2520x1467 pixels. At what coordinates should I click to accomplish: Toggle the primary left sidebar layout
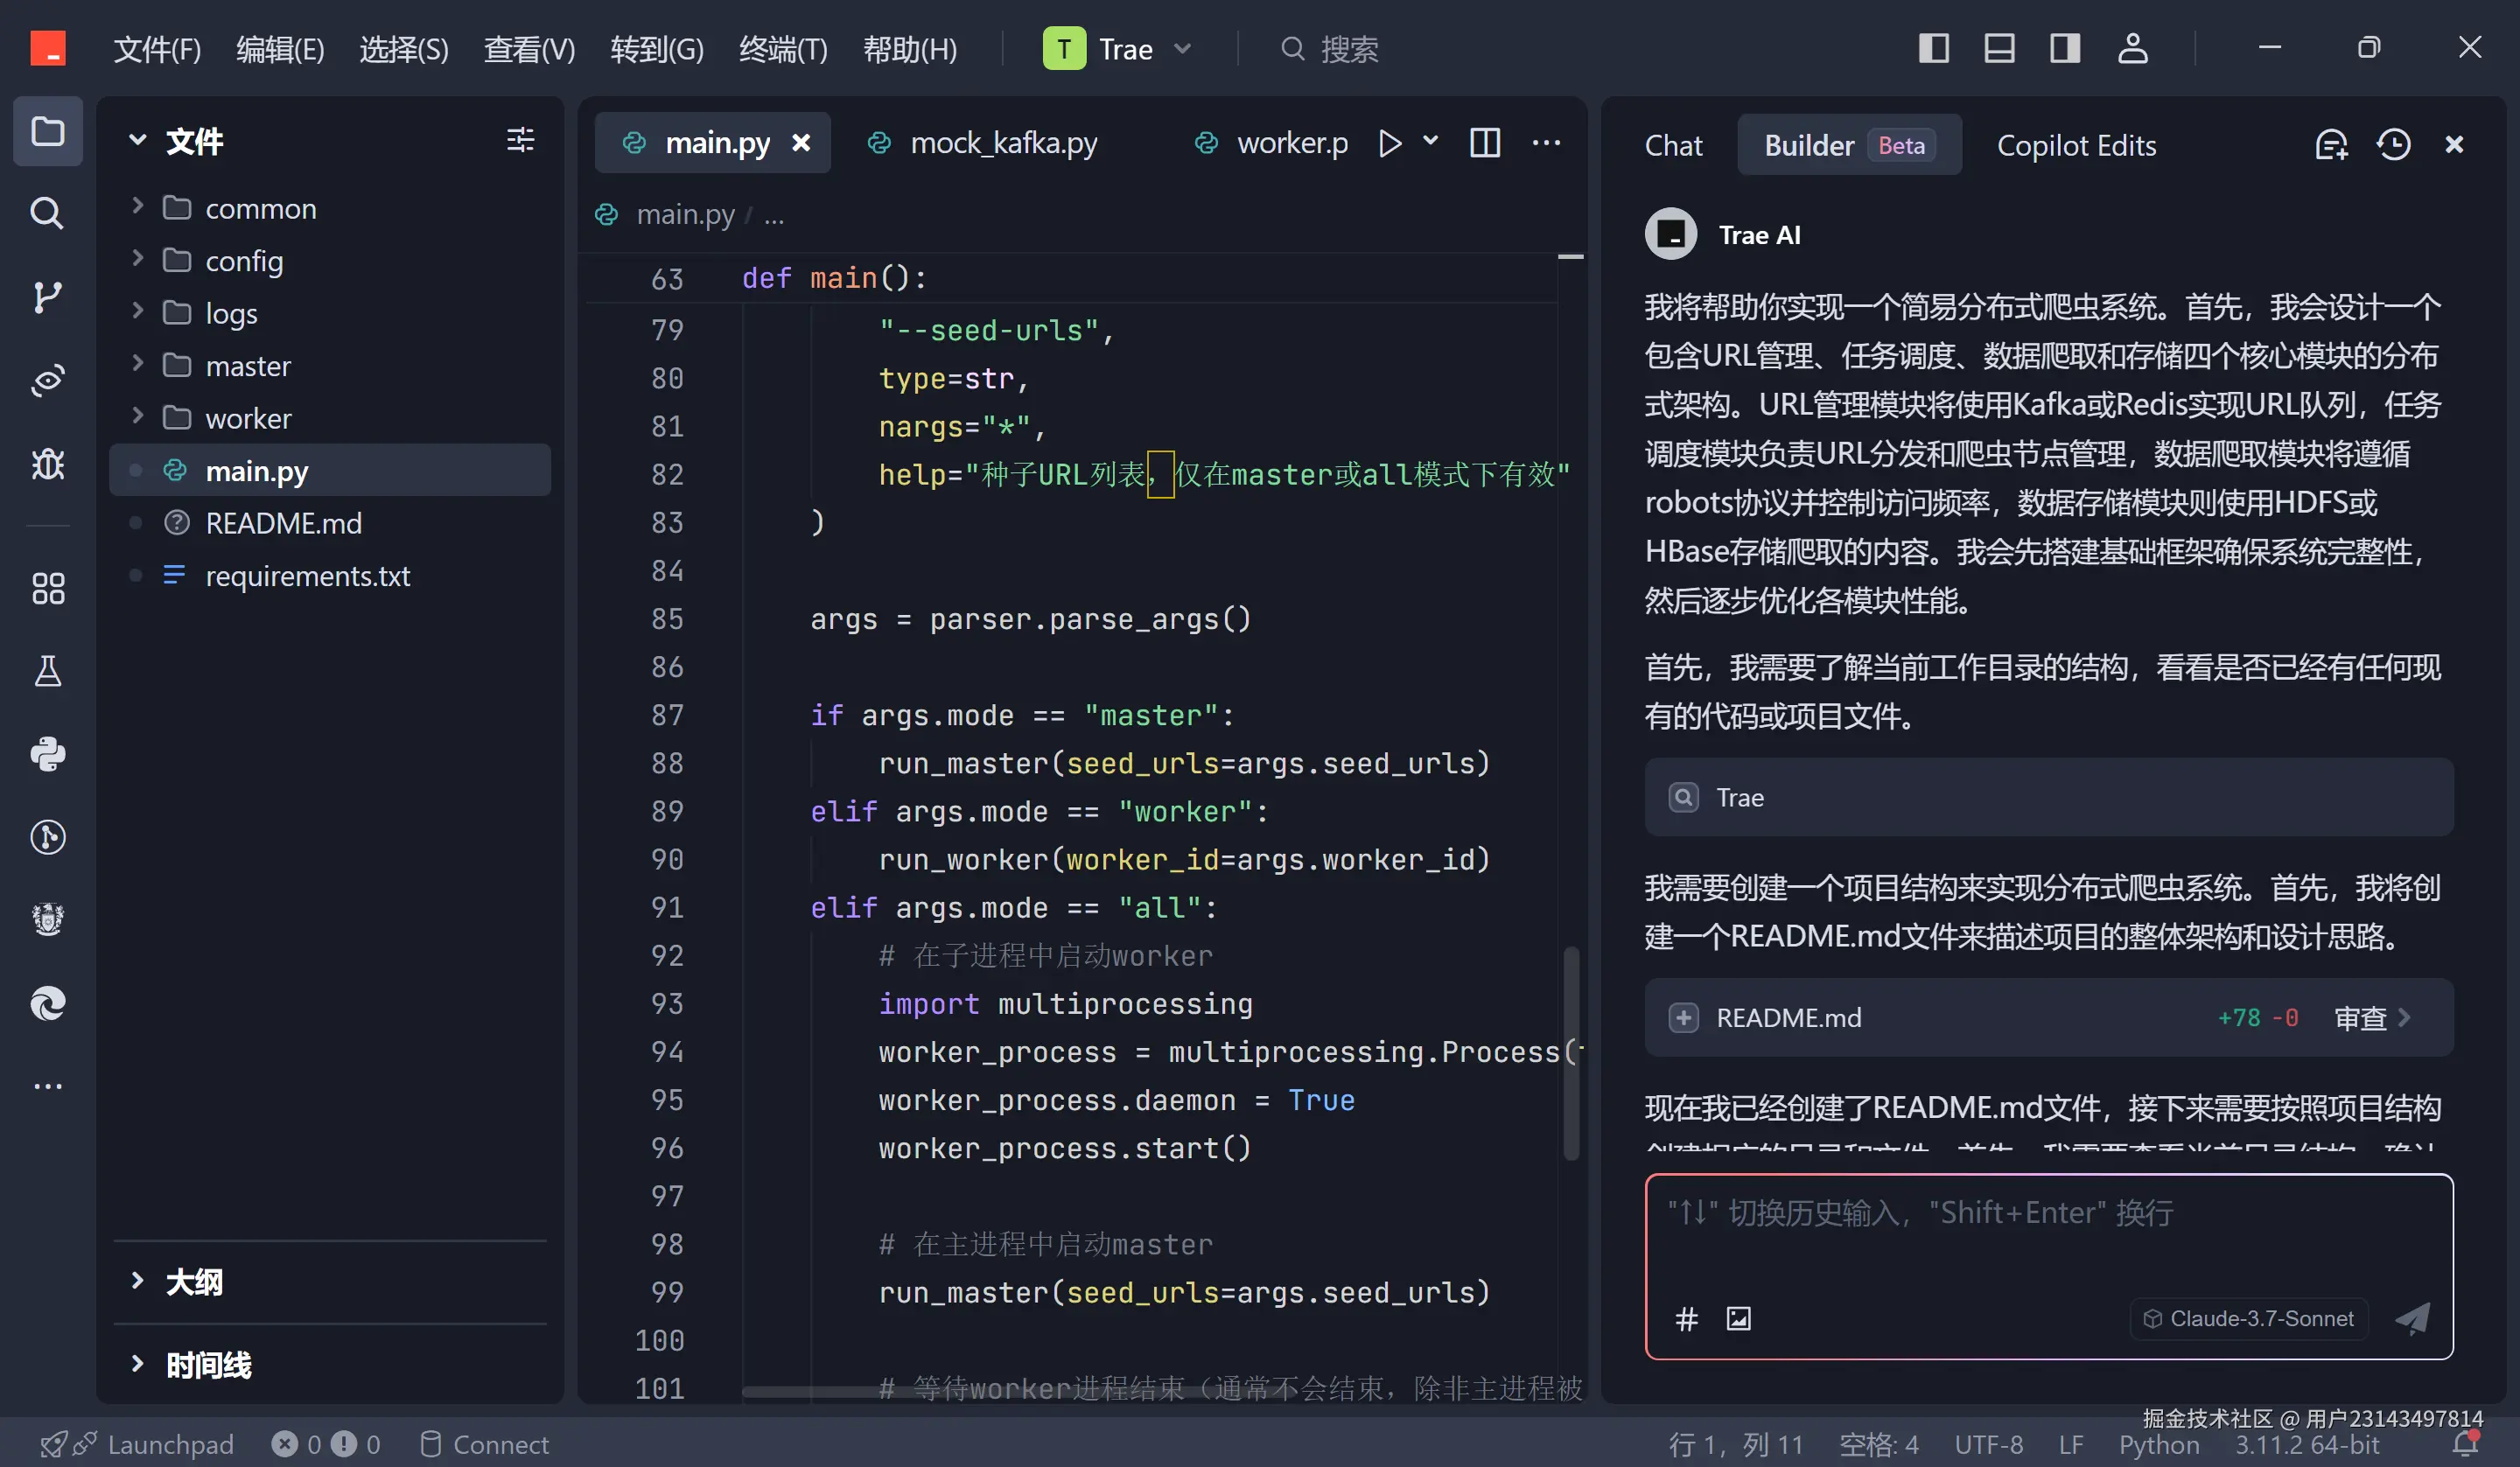[x=1933, y=48]
